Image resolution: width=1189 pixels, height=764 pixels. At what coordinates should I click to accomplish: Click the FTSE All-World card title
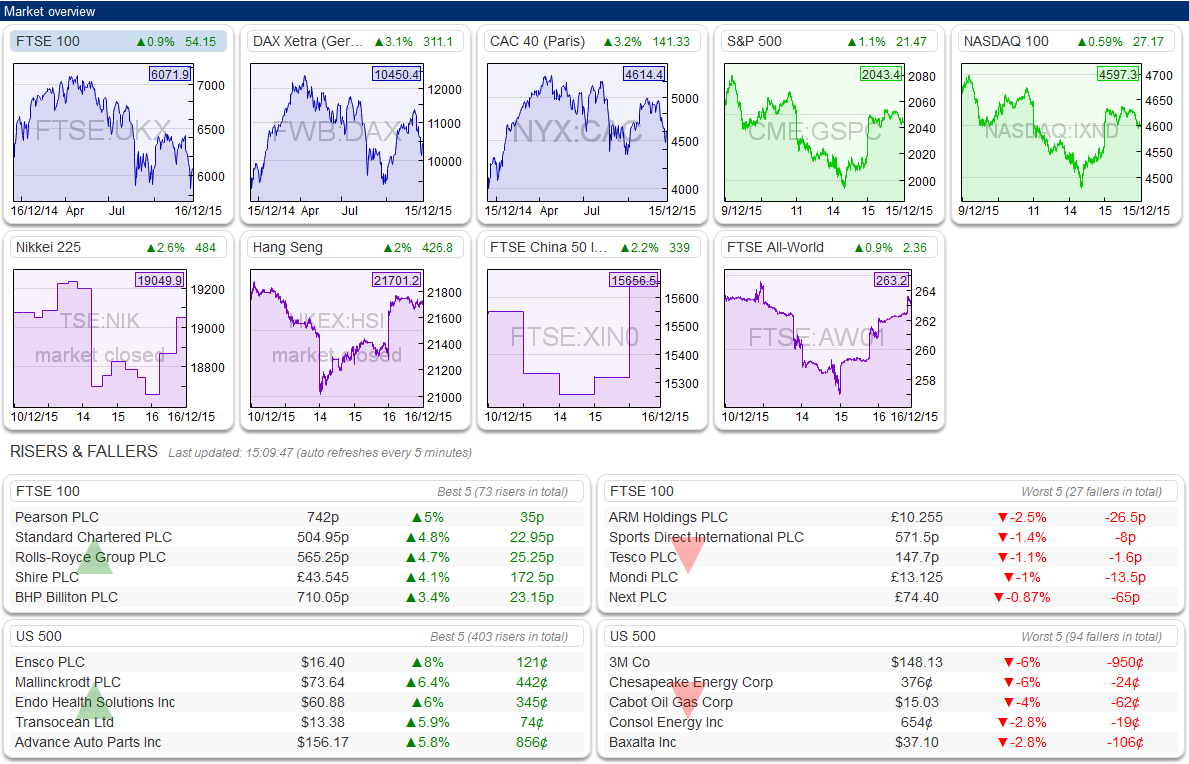[775, 248]
